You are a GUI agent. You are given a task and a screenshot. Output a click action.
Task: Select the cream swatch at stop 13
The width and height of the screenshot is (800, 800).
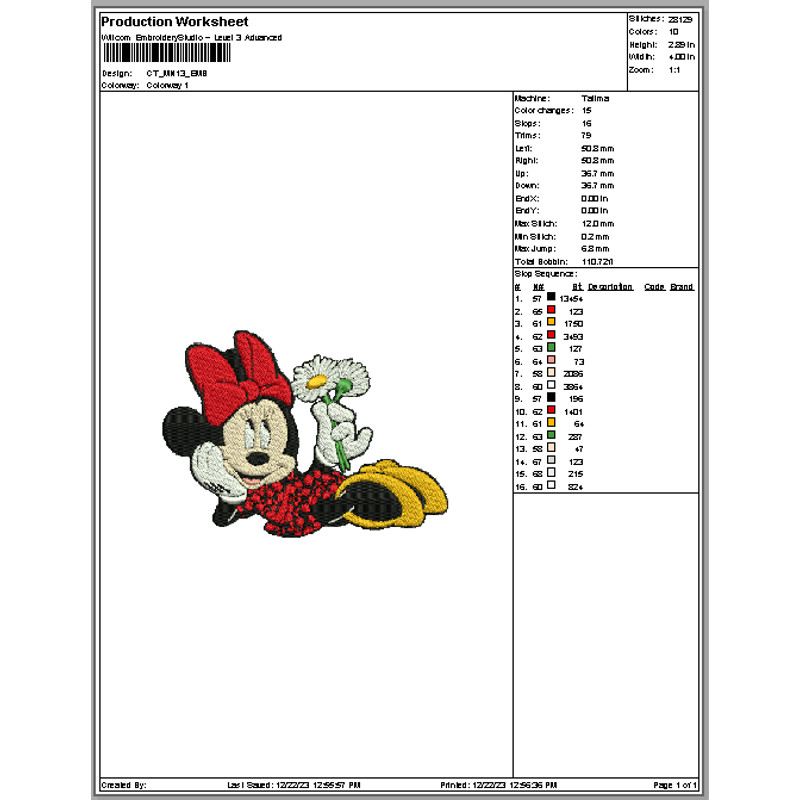coord(550,448)
